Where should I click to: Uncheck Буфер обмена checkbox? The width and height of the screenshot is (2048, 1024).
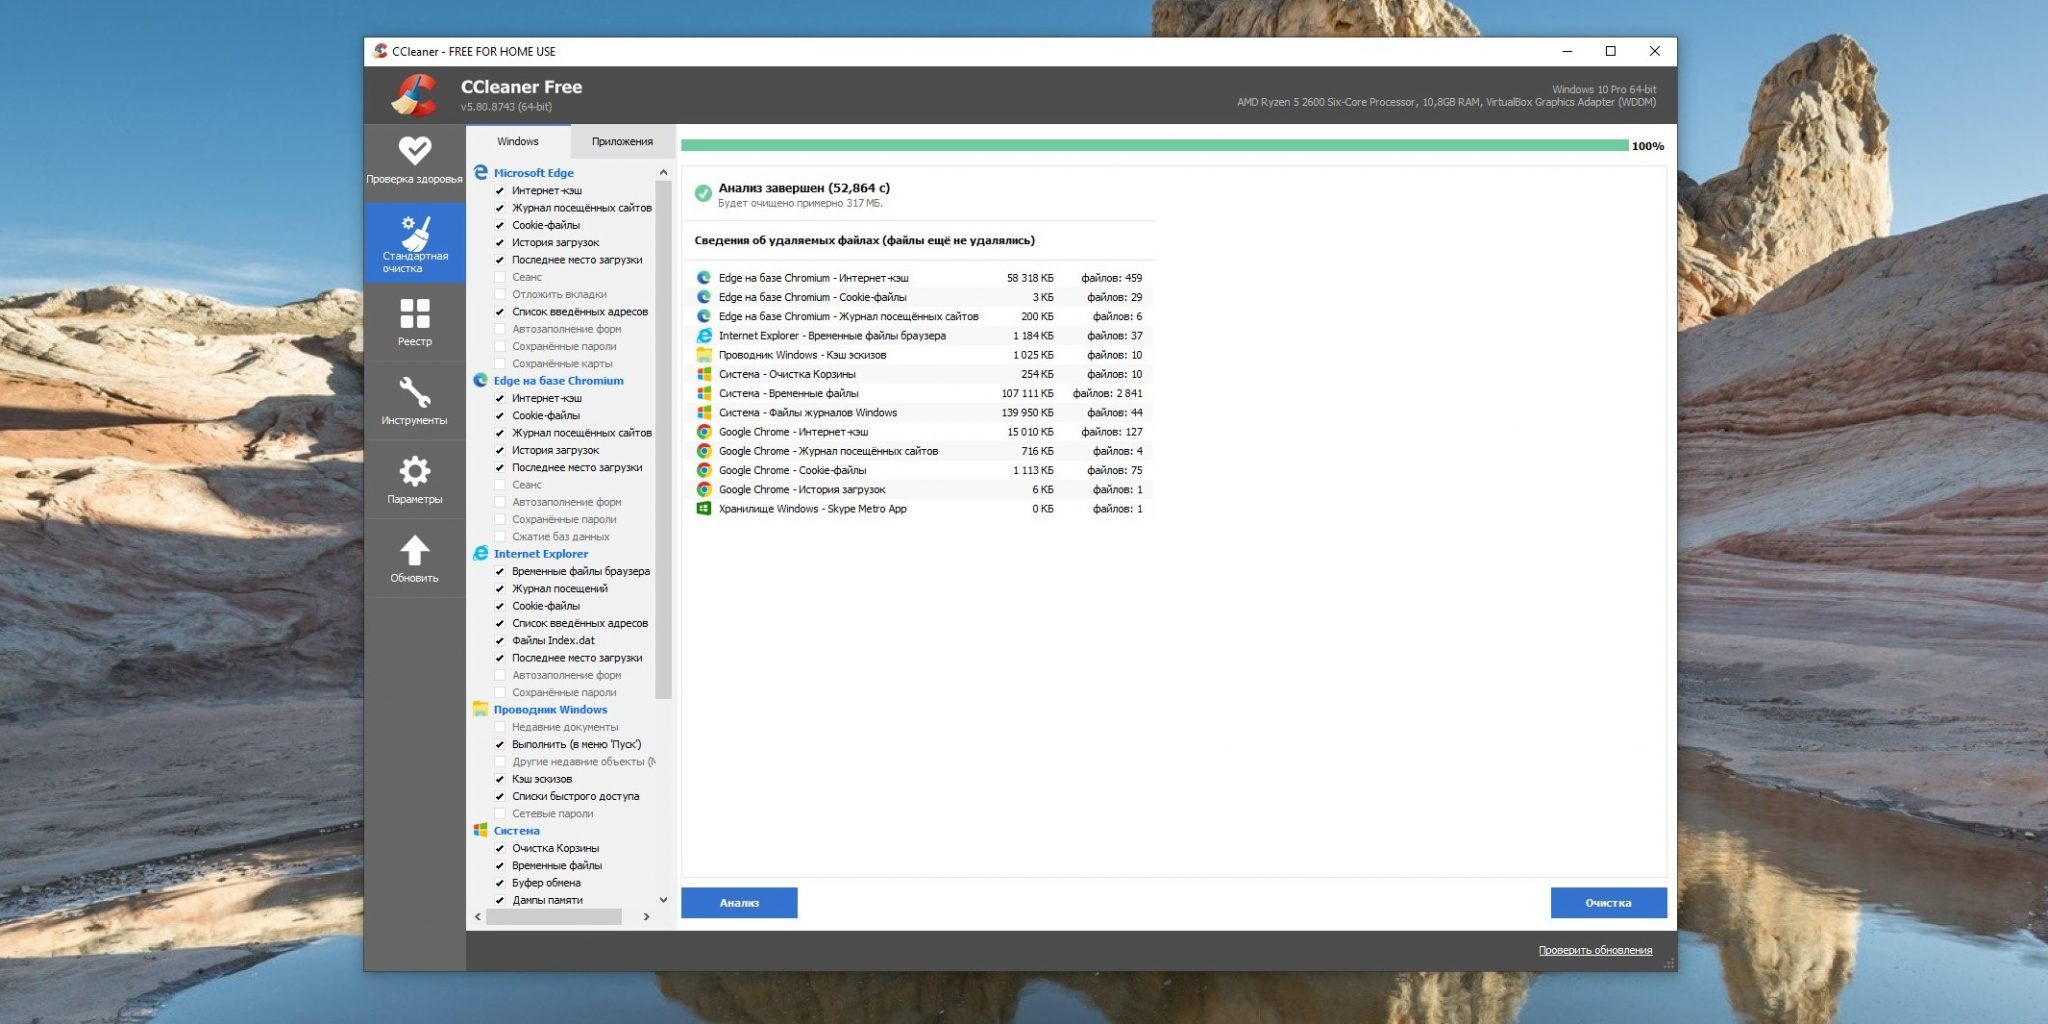click(x=500, y=883)
